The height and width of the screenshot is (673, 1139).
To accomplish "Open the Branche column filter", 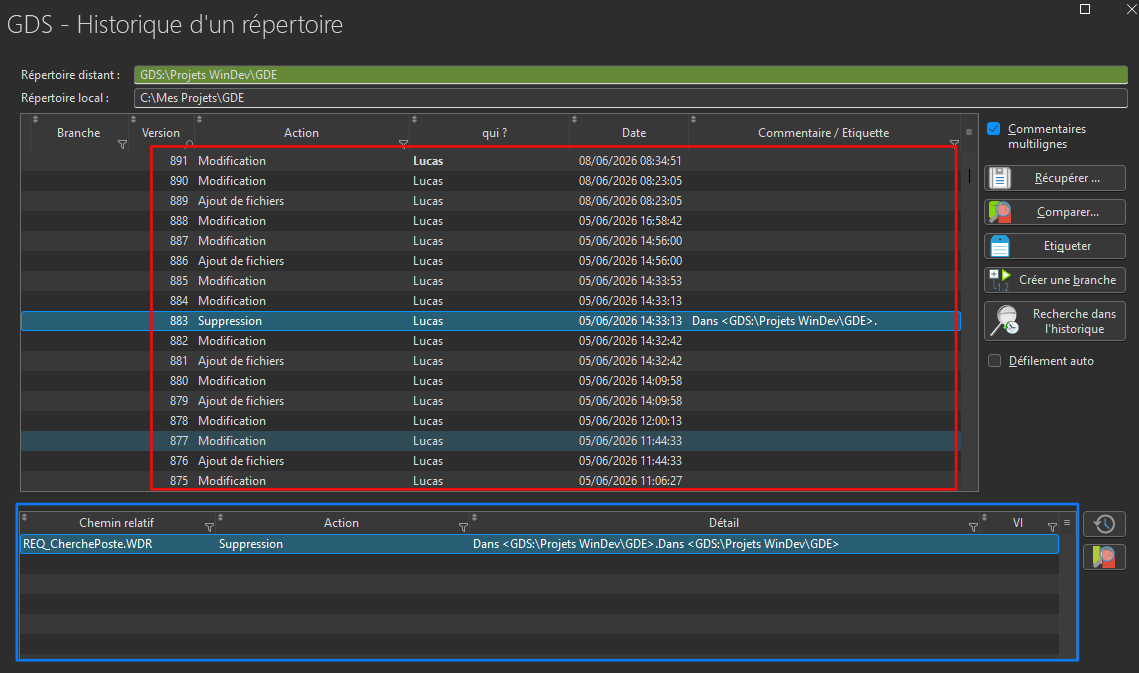I will coord(122,145).
